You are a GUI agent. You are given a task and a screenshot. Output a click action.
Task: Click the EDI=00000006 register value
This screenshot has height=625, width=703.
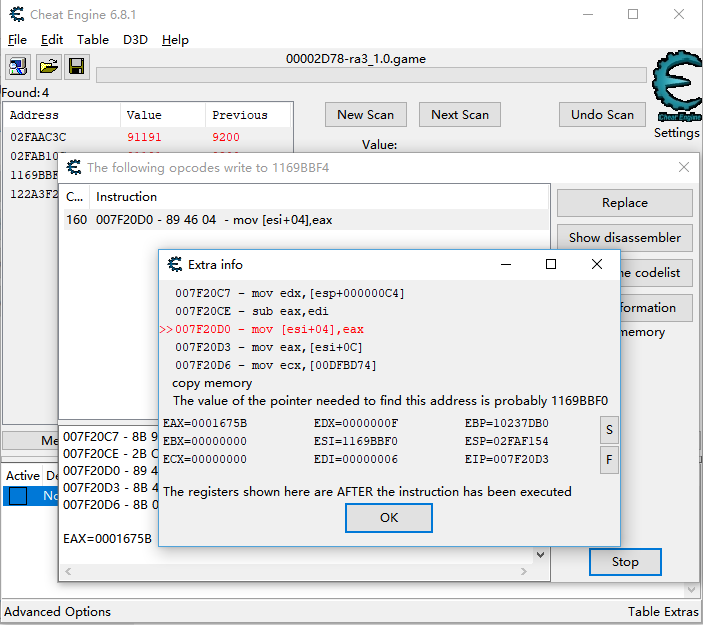click(356, 459)
